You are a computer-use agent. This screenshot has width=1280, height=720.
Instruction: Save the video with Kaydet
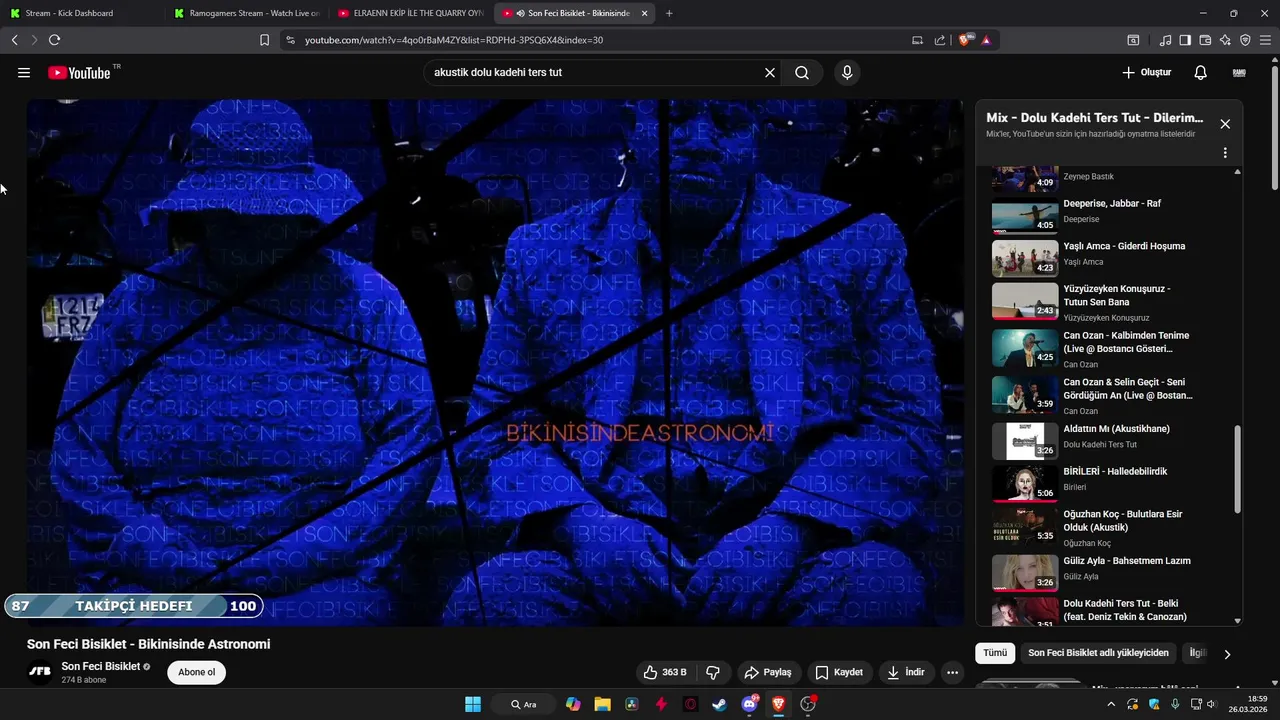[838, 672]
